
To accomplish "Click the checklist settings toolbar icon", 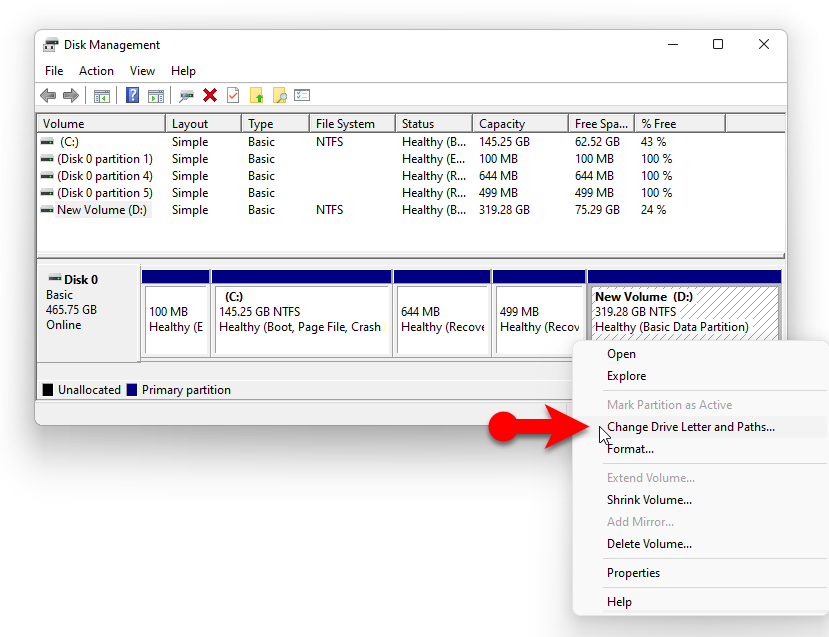I will (x=302, y=95).
